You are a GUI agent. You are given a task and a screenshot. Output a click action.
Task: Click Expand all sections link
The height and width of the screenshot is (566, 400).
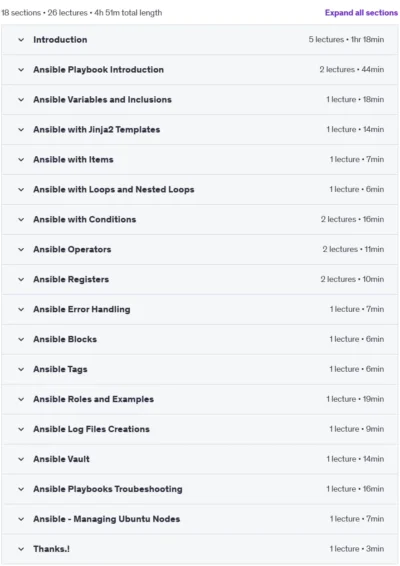361,13
